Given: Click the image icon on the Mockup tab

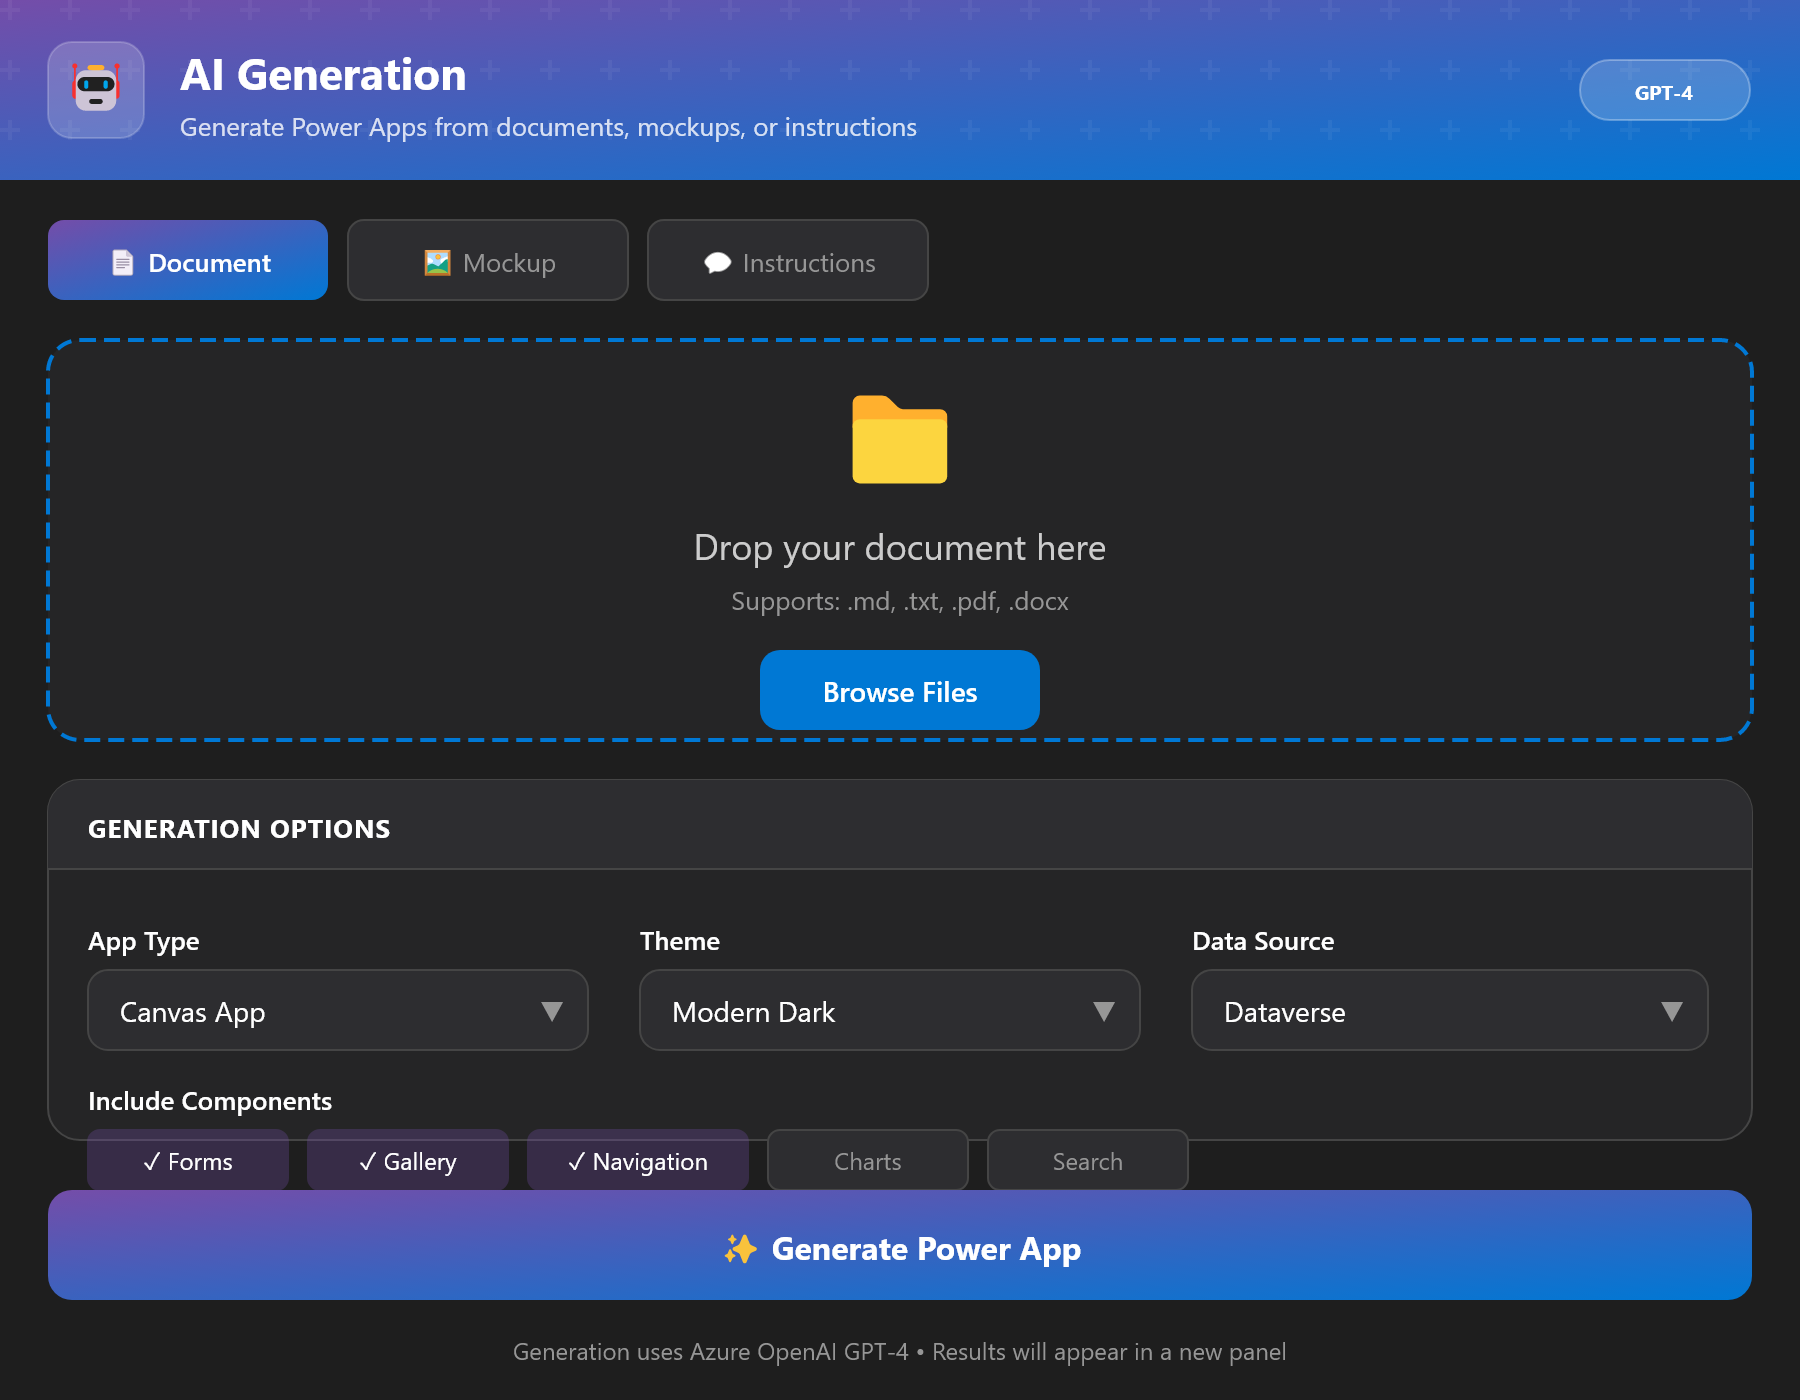Looking at the screenshot, I should pyautogui.click(x=437, y=261).
